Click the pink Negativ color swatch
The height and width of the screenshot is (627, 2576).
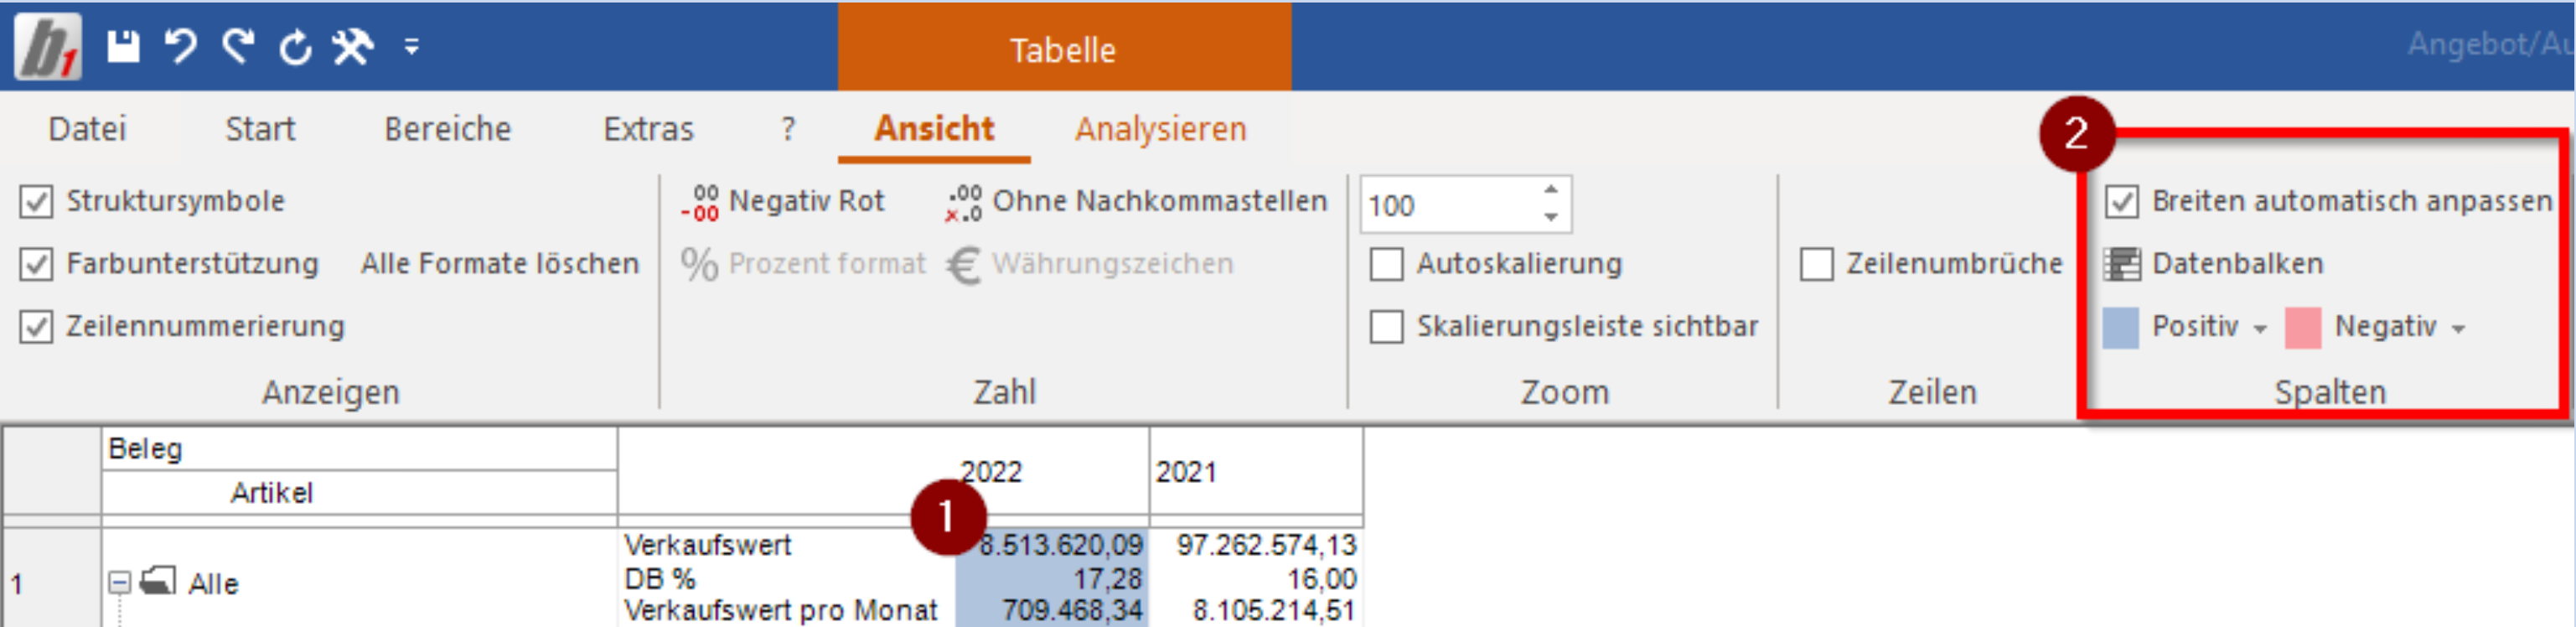[x=2302, y=328]
